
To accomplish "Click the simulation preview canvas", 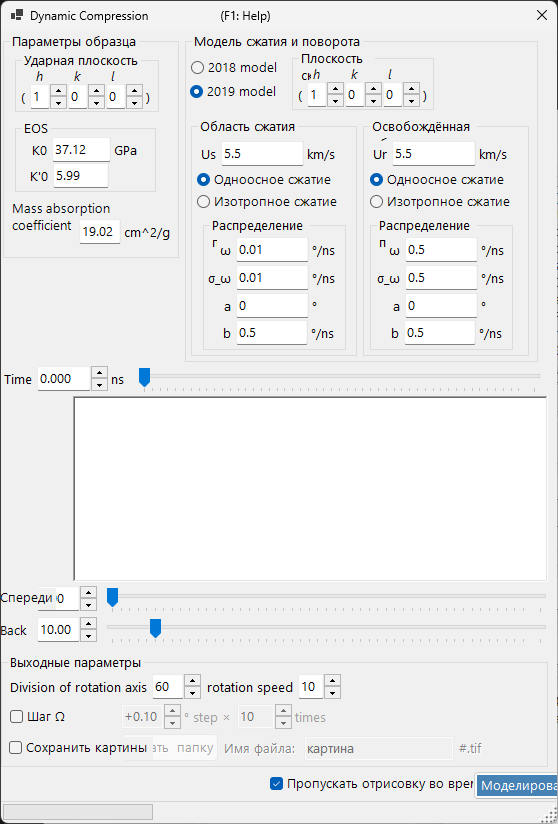I will pyautogui.click(x=310, y=489).
